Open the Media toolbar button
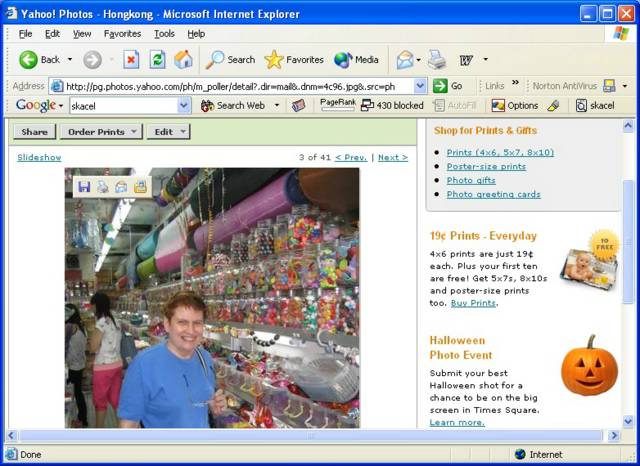The width and height of the screenshot is (640, 466). coord(356,60)
